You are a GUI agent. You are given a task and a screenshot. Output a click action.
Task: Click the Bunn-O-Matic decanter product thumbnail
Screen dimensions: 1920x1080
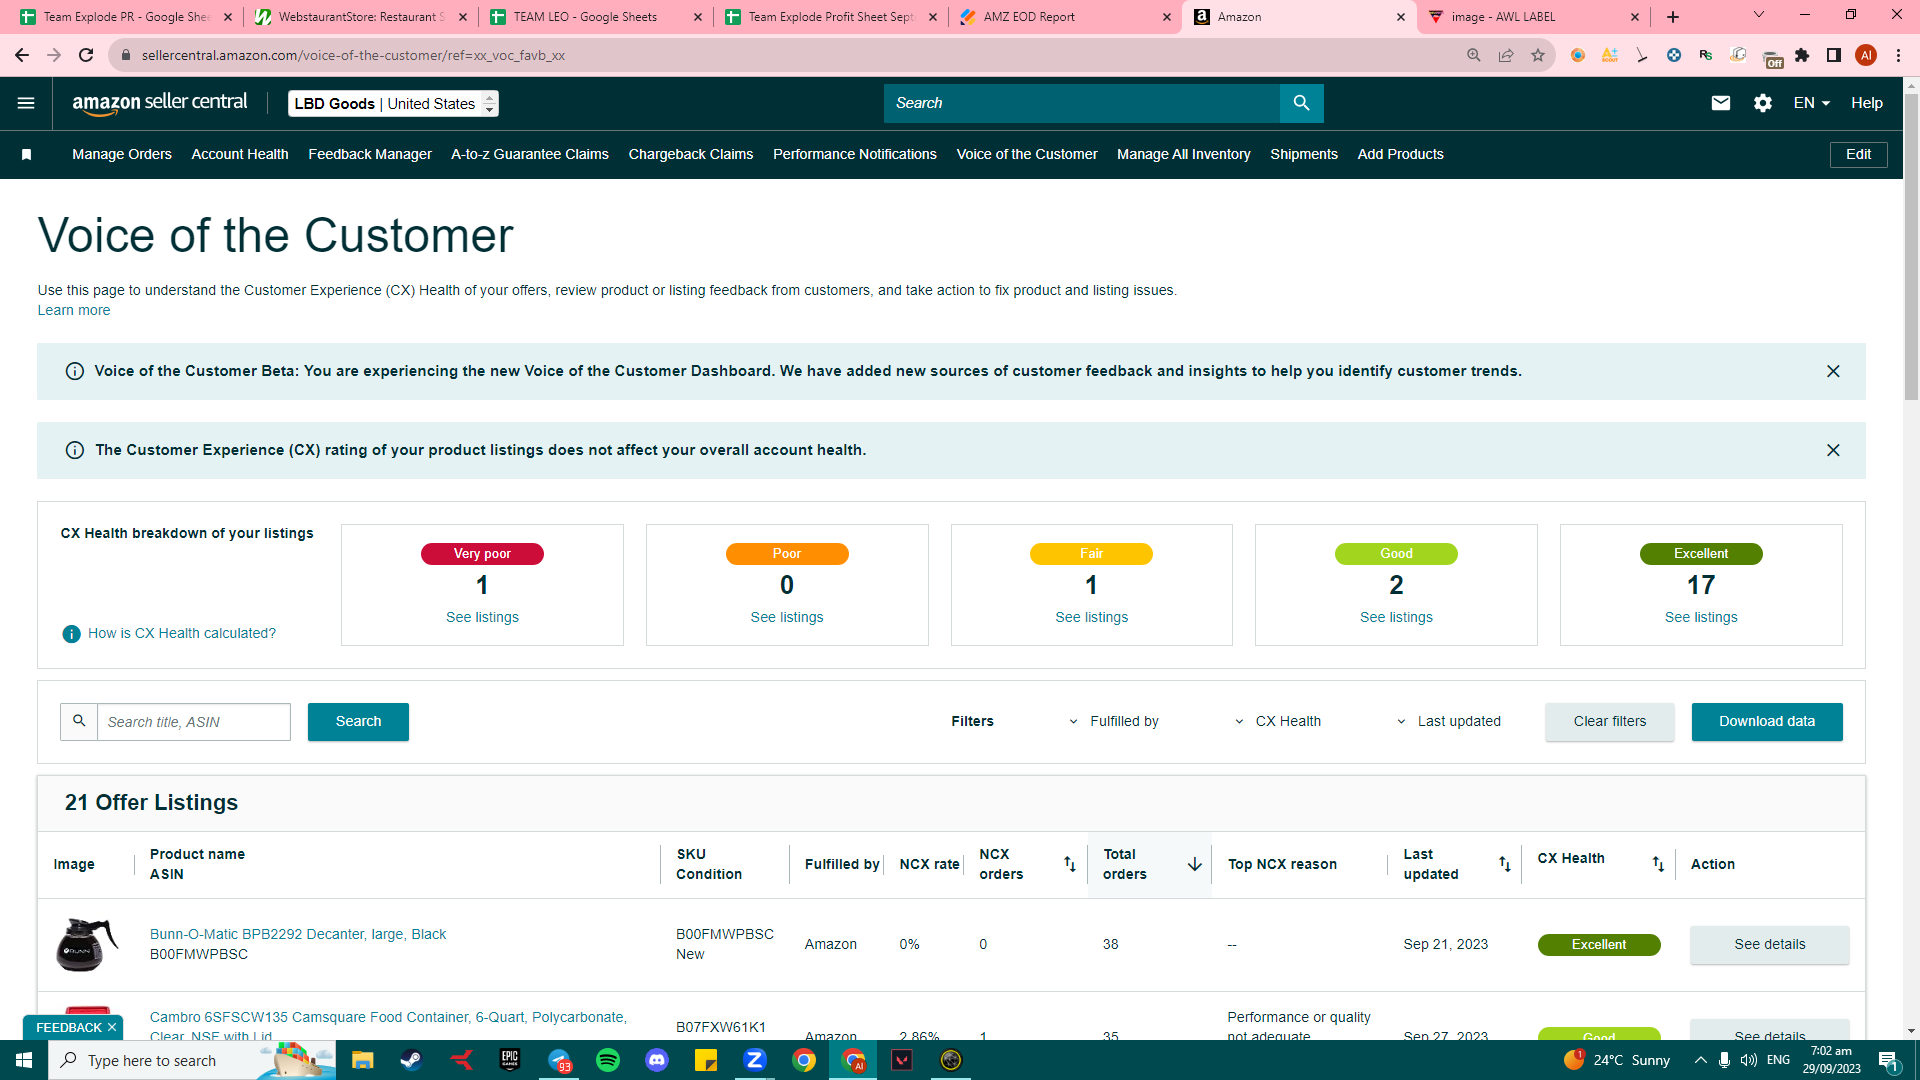[86, 945]
